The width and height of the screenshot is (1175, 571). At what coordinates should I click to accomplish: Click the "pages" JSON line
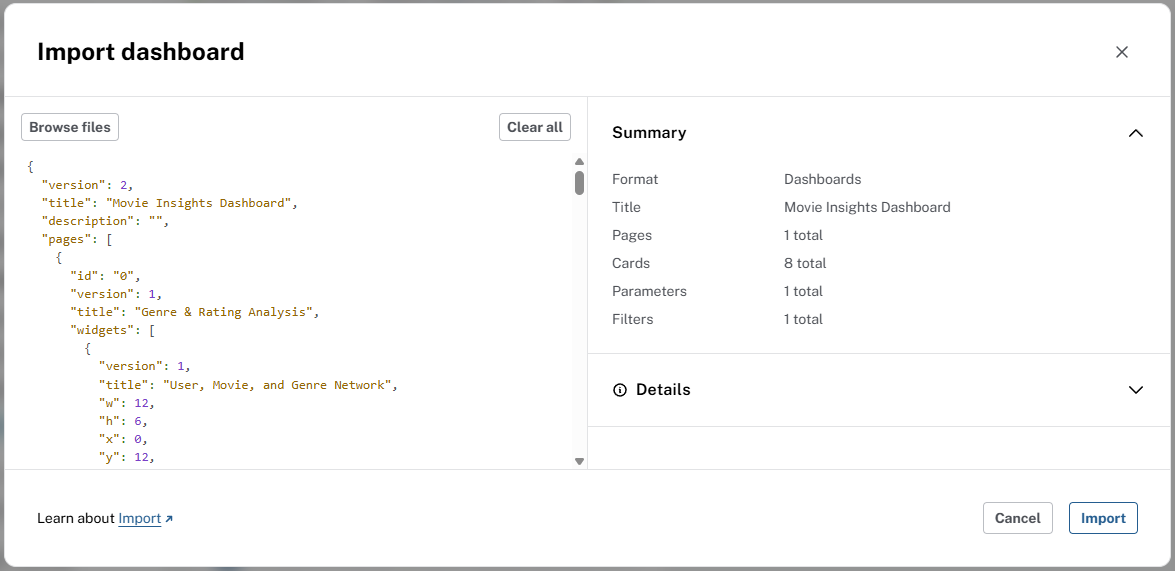(76, 239)
